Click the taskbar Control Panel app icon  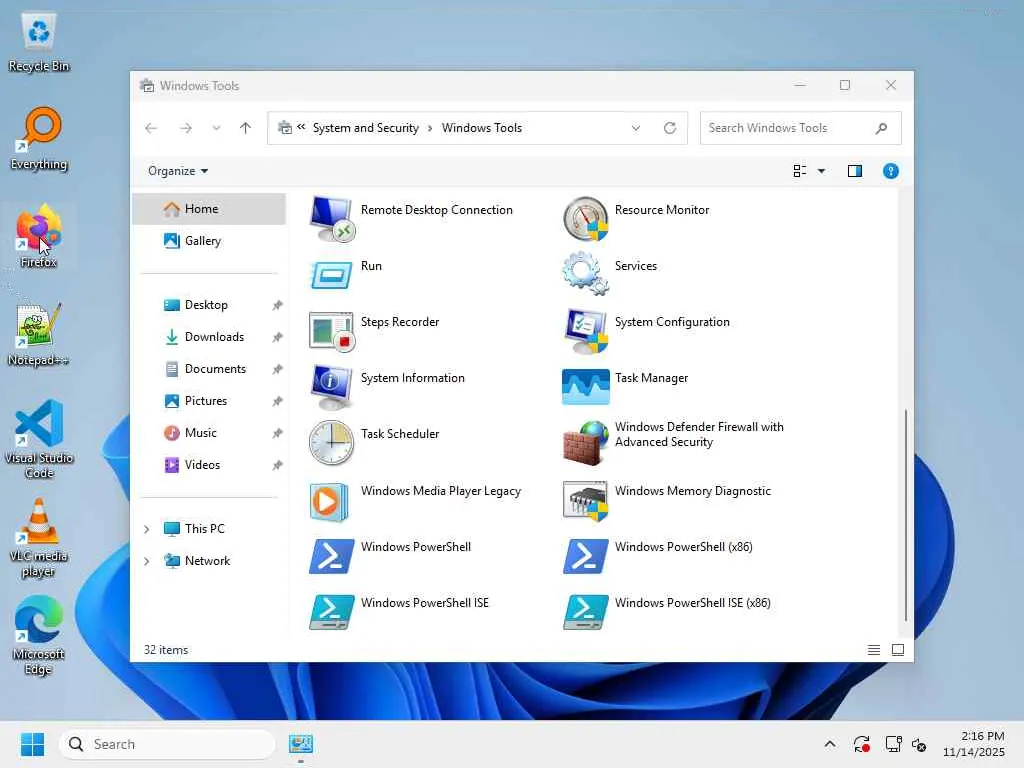[301, 744]
